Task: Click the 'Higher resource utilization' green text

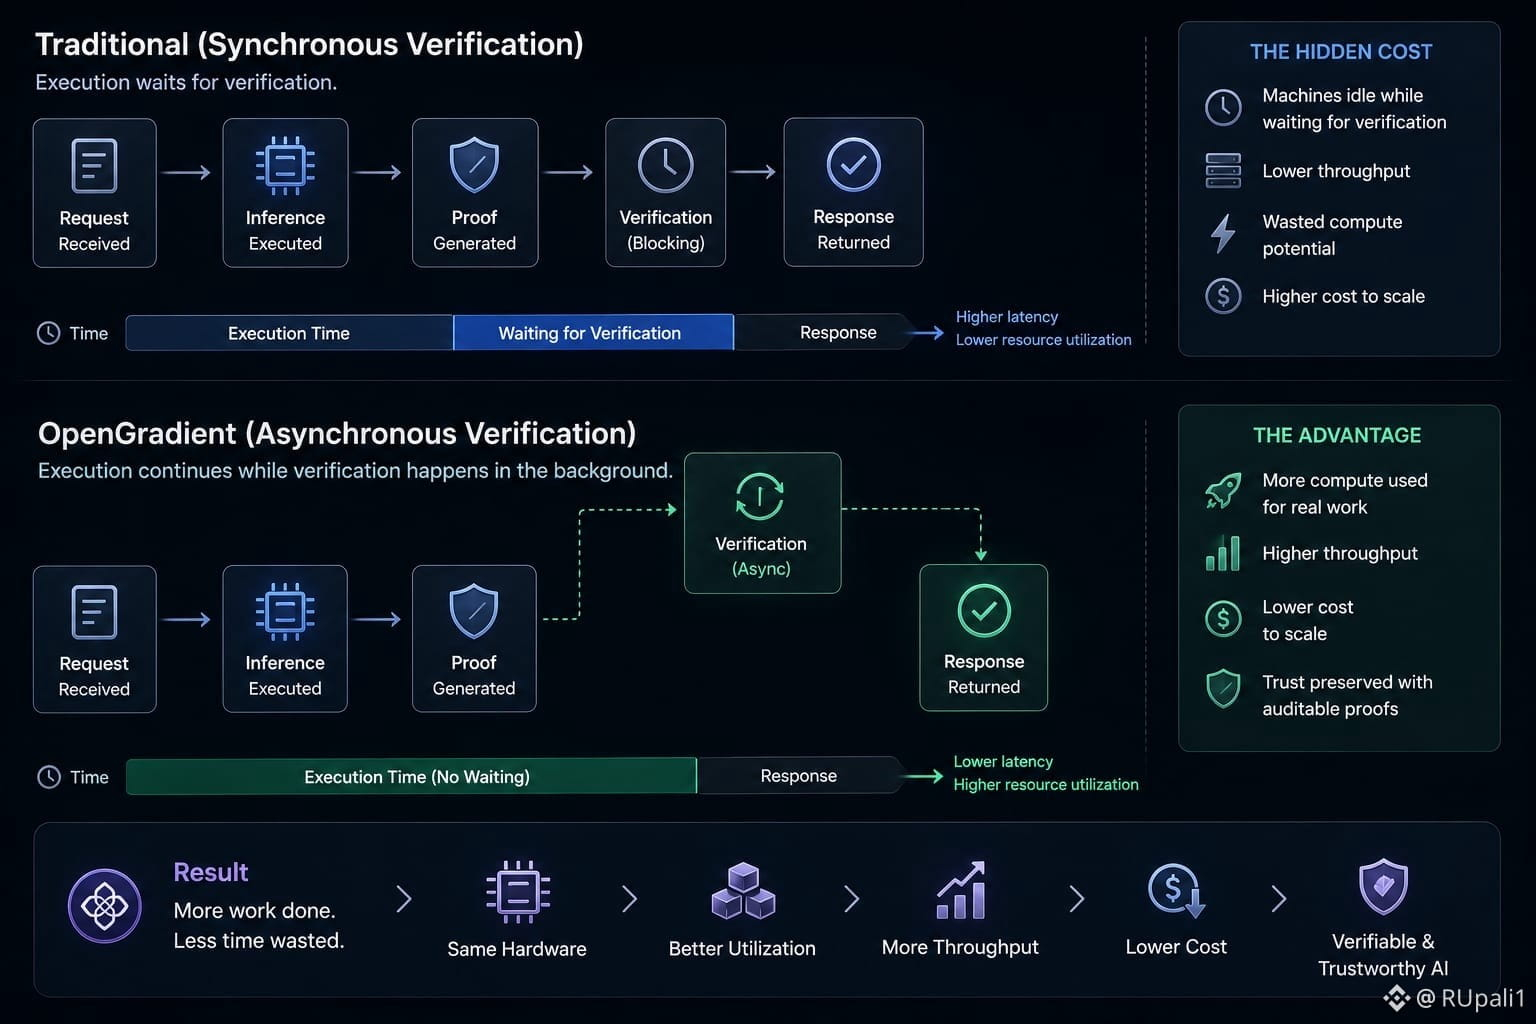Action: (1046, 784)
